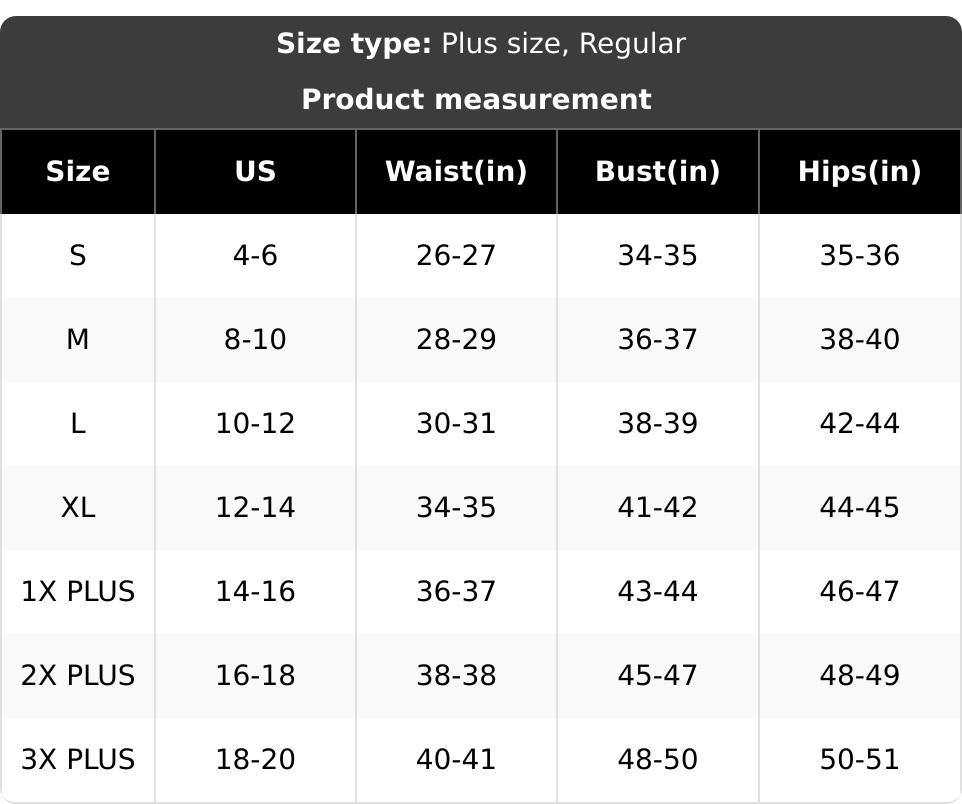962x804 pixels.
Task: Click the XL size row label
Action: [x=78, y=508]
